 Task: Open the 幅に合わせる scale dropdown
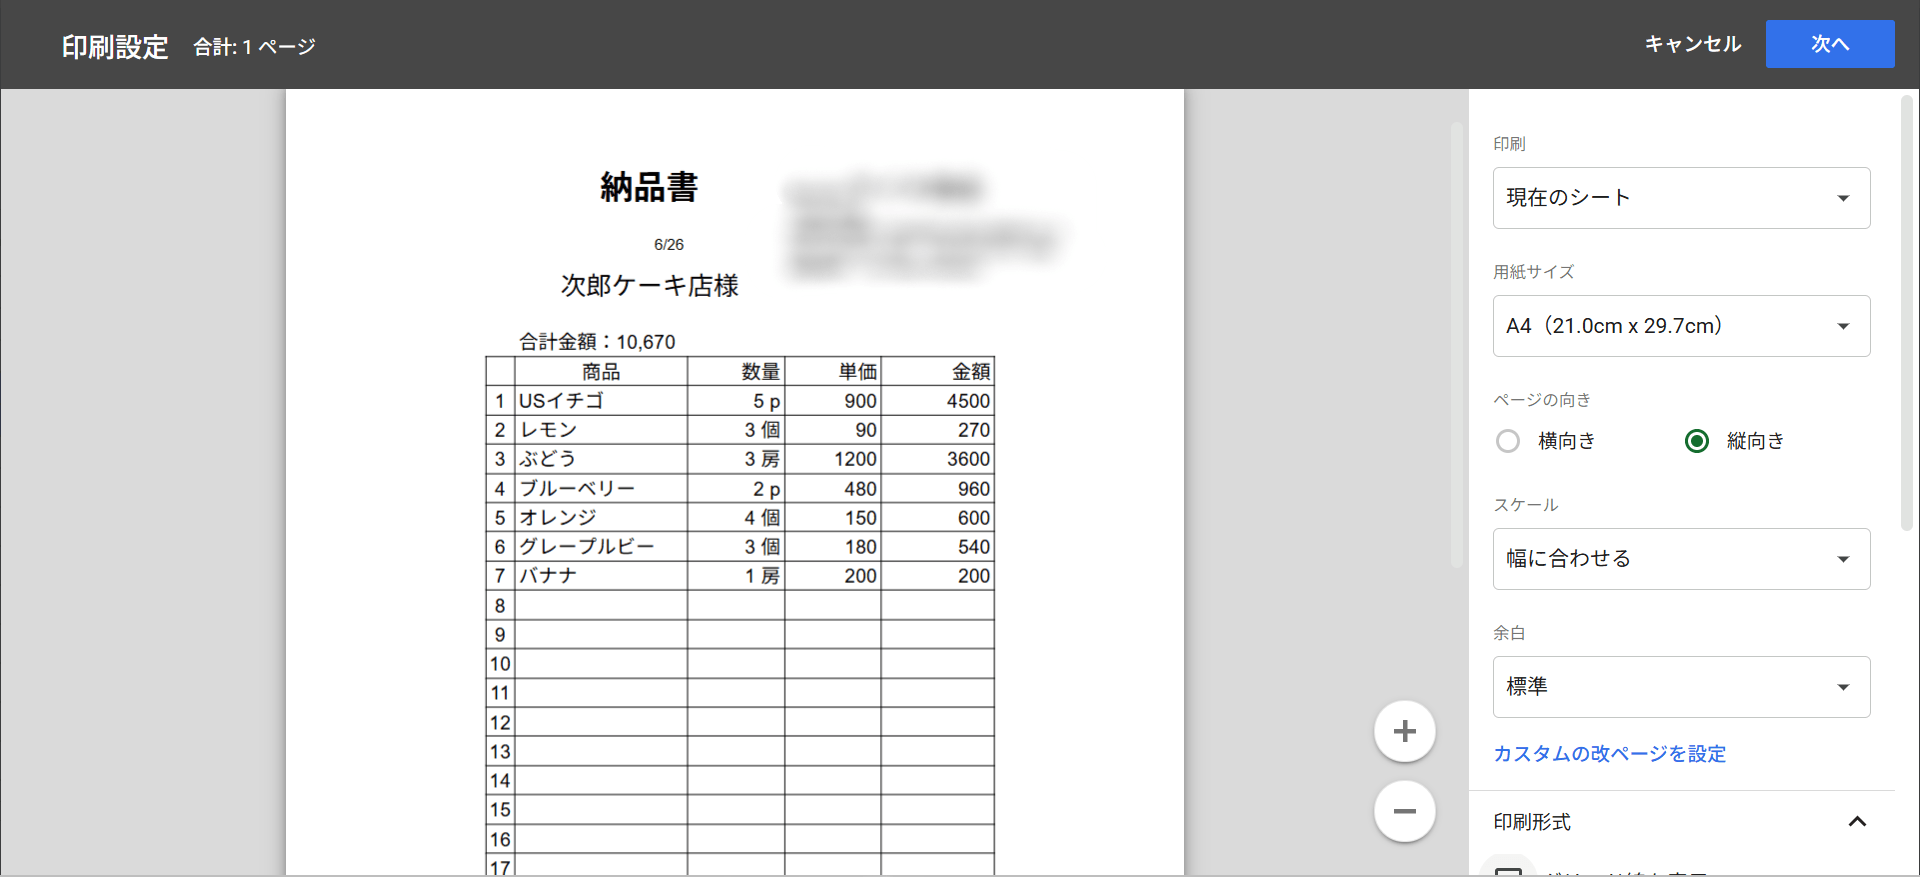click(x=1681, y=559)
